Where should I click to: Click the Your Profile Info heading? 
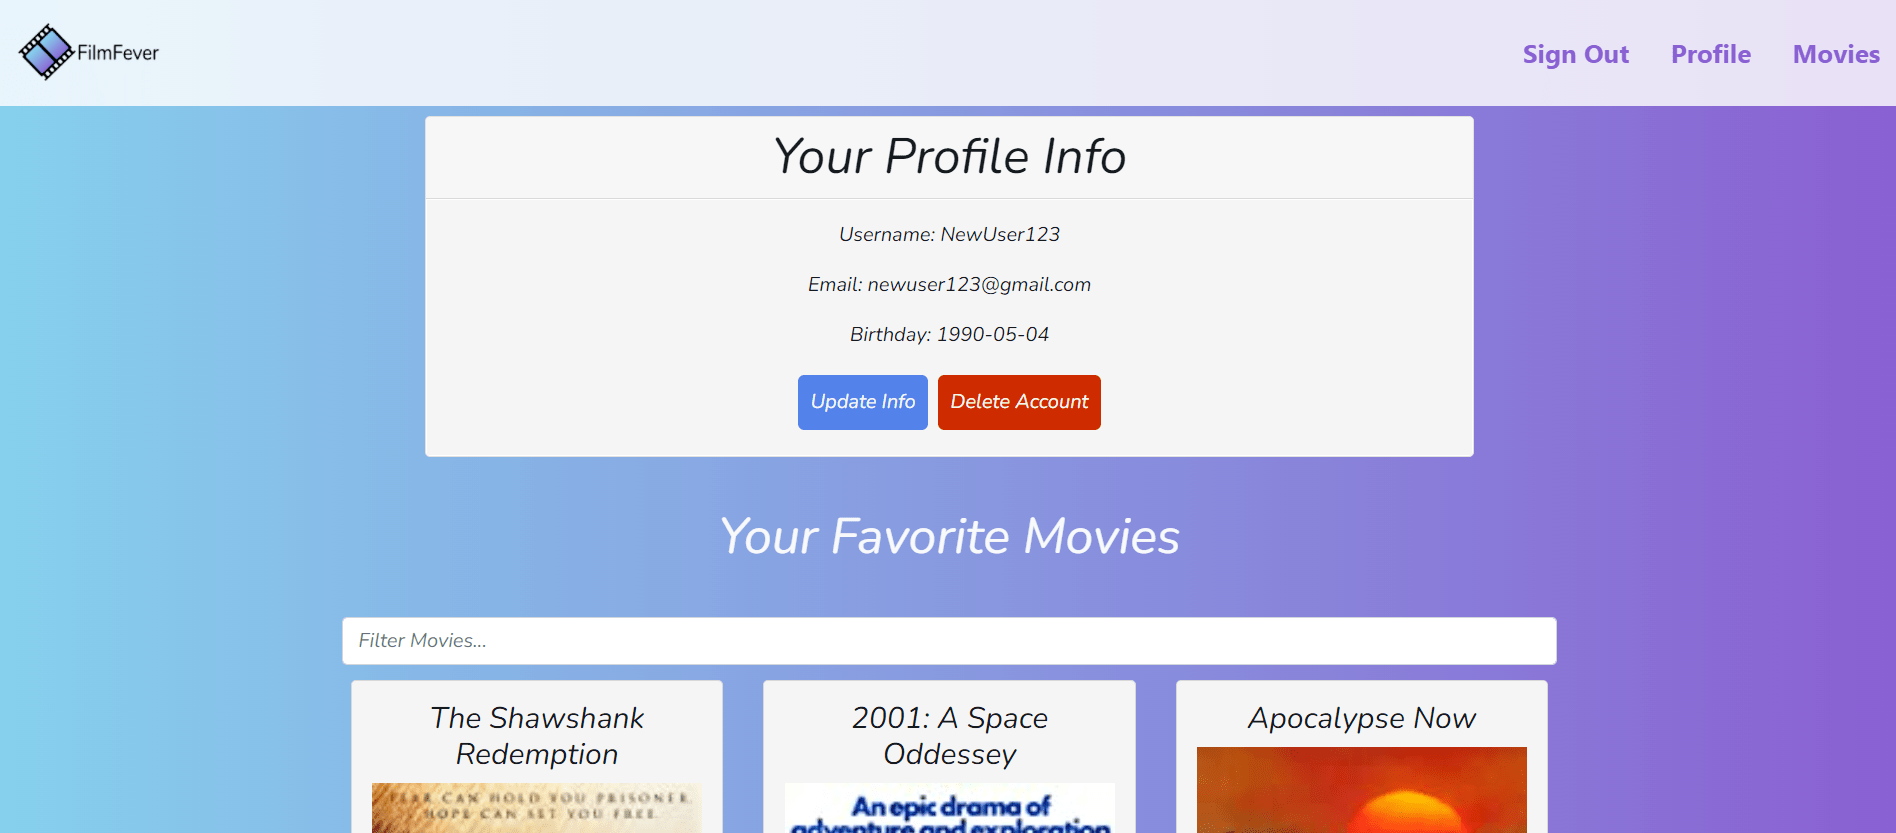tap(949, 157)
